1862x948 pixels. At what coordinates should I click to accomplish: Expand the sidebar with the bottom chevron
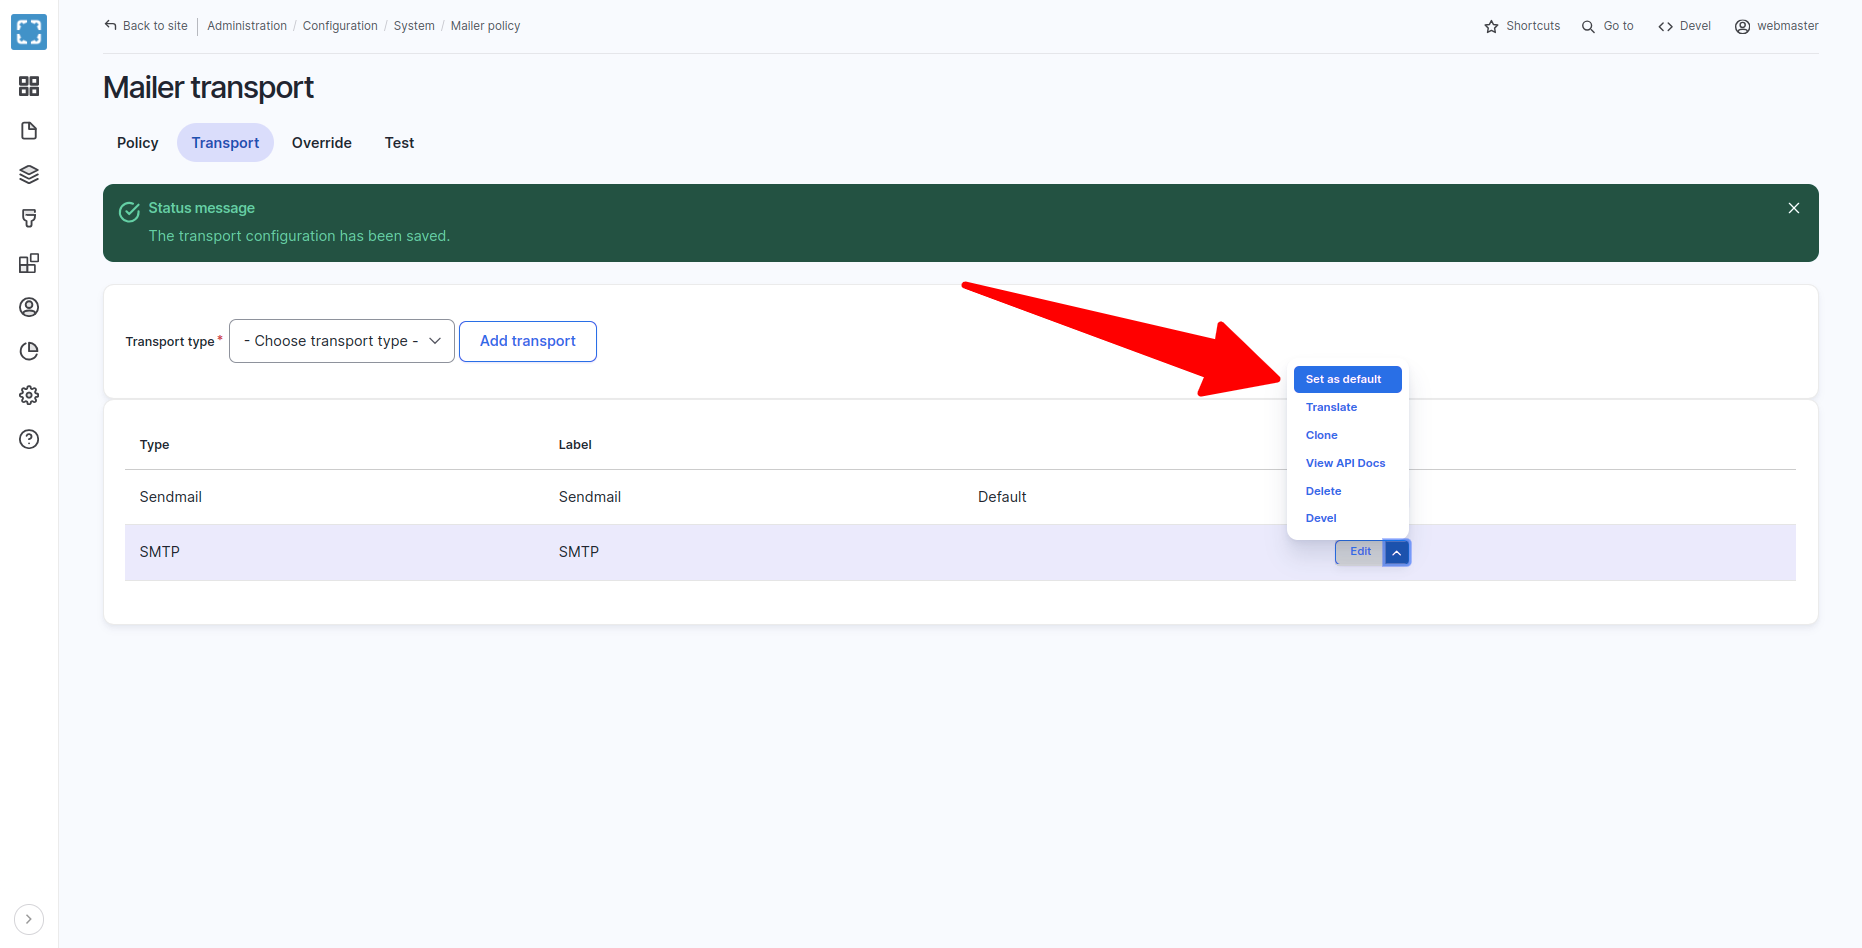(x=29, y=919)
